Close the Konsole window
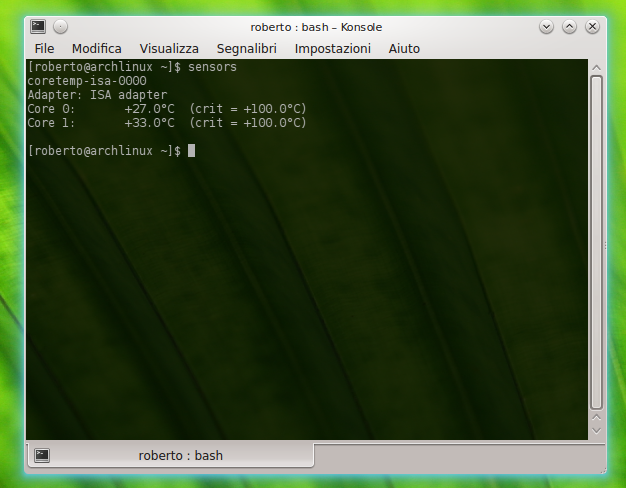626x488 pixels. coord(592,27)
